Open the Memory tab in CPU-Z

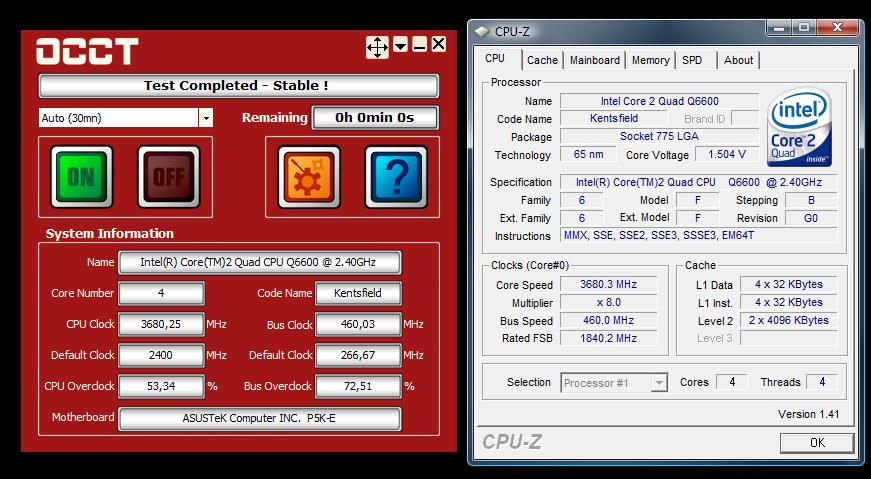pyautogui.click(x=650, y=60)
